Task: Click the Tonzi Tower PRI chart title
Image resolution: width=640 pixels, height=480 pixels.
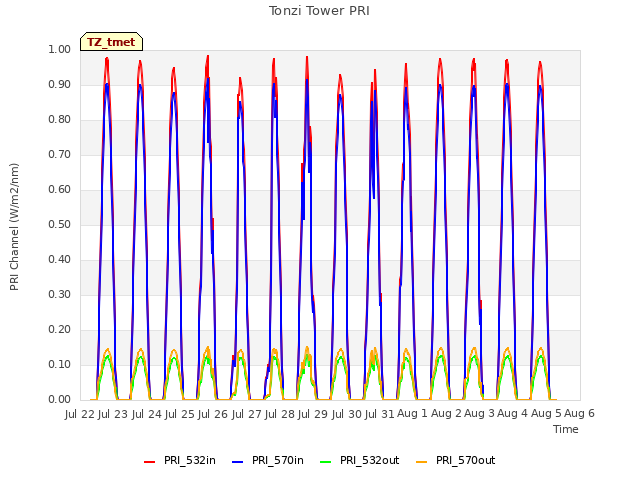Action: click(x=319, y=11)
